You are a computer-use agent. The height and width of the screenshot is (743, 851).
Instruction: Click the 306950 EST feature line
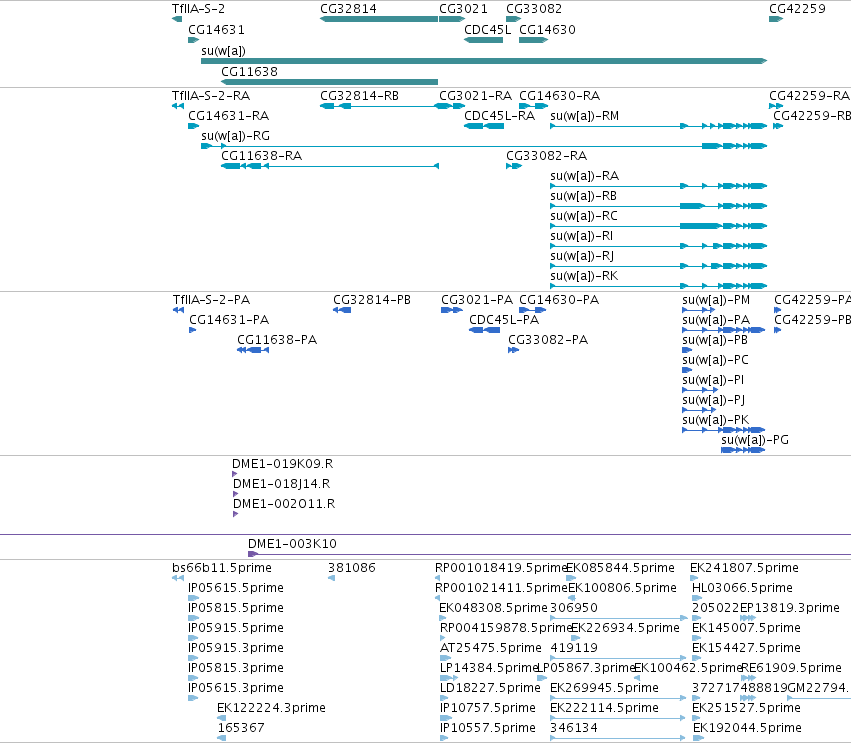tap(619, 618)
